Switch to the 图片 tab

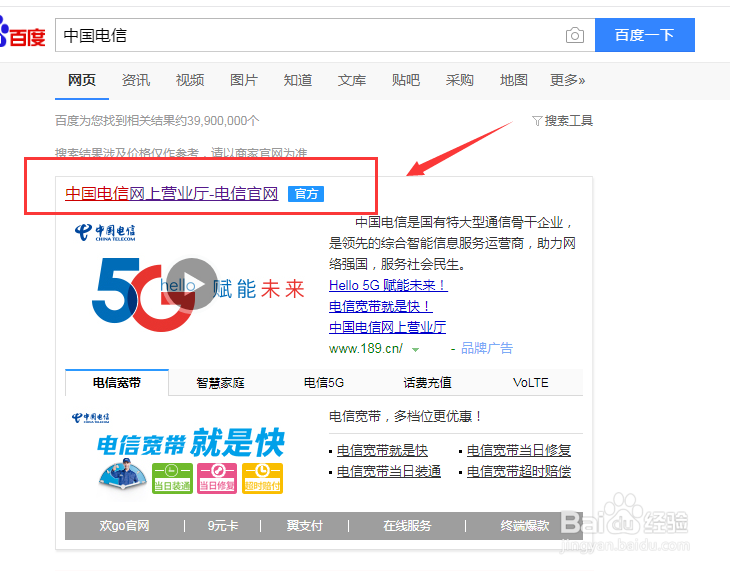tap(244, 80)
